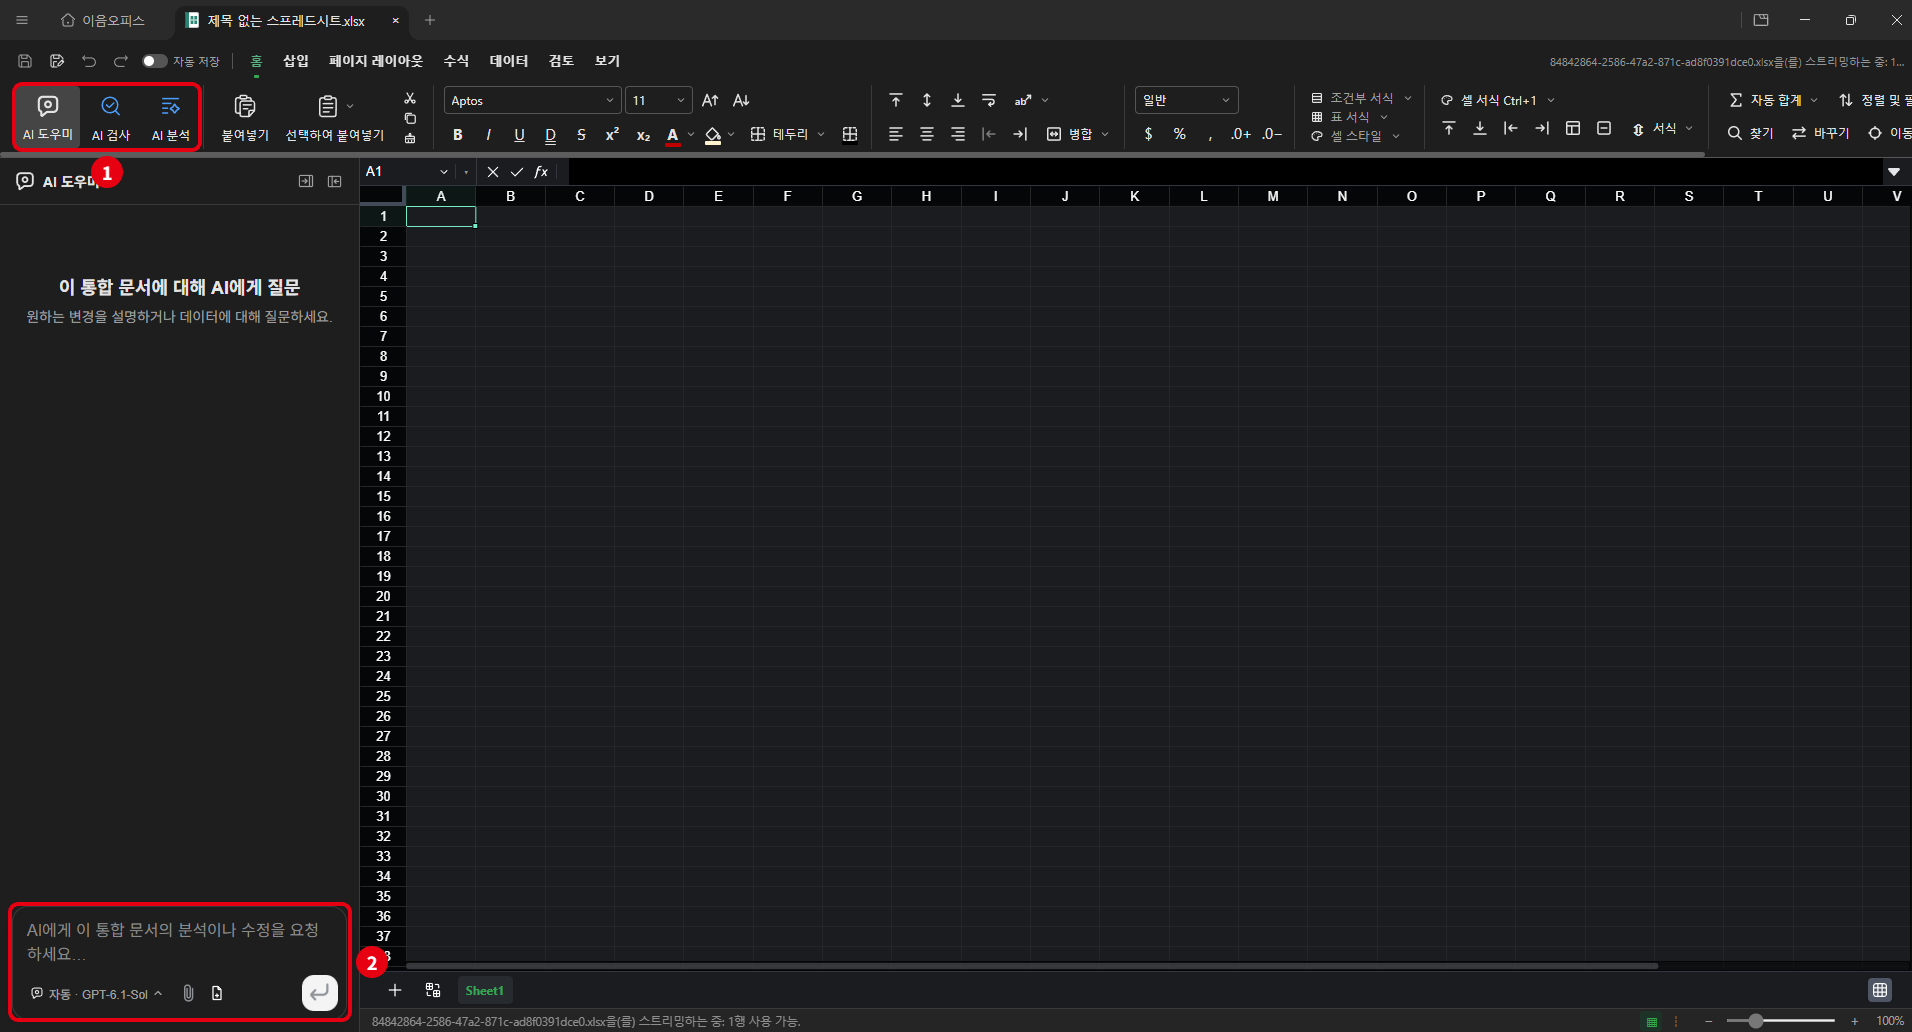Open the 수식 ribbon tab
Screen dimensions: 1912x1032
pos(456,61)
